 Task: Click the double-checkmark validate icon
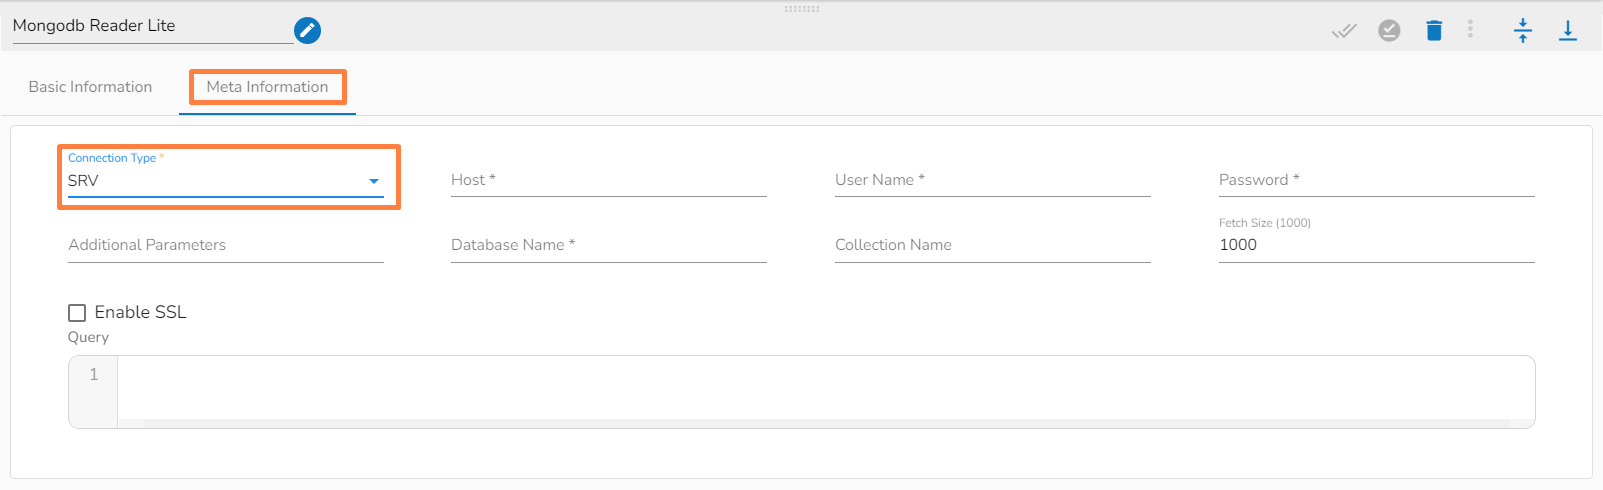coord(1344,31)
